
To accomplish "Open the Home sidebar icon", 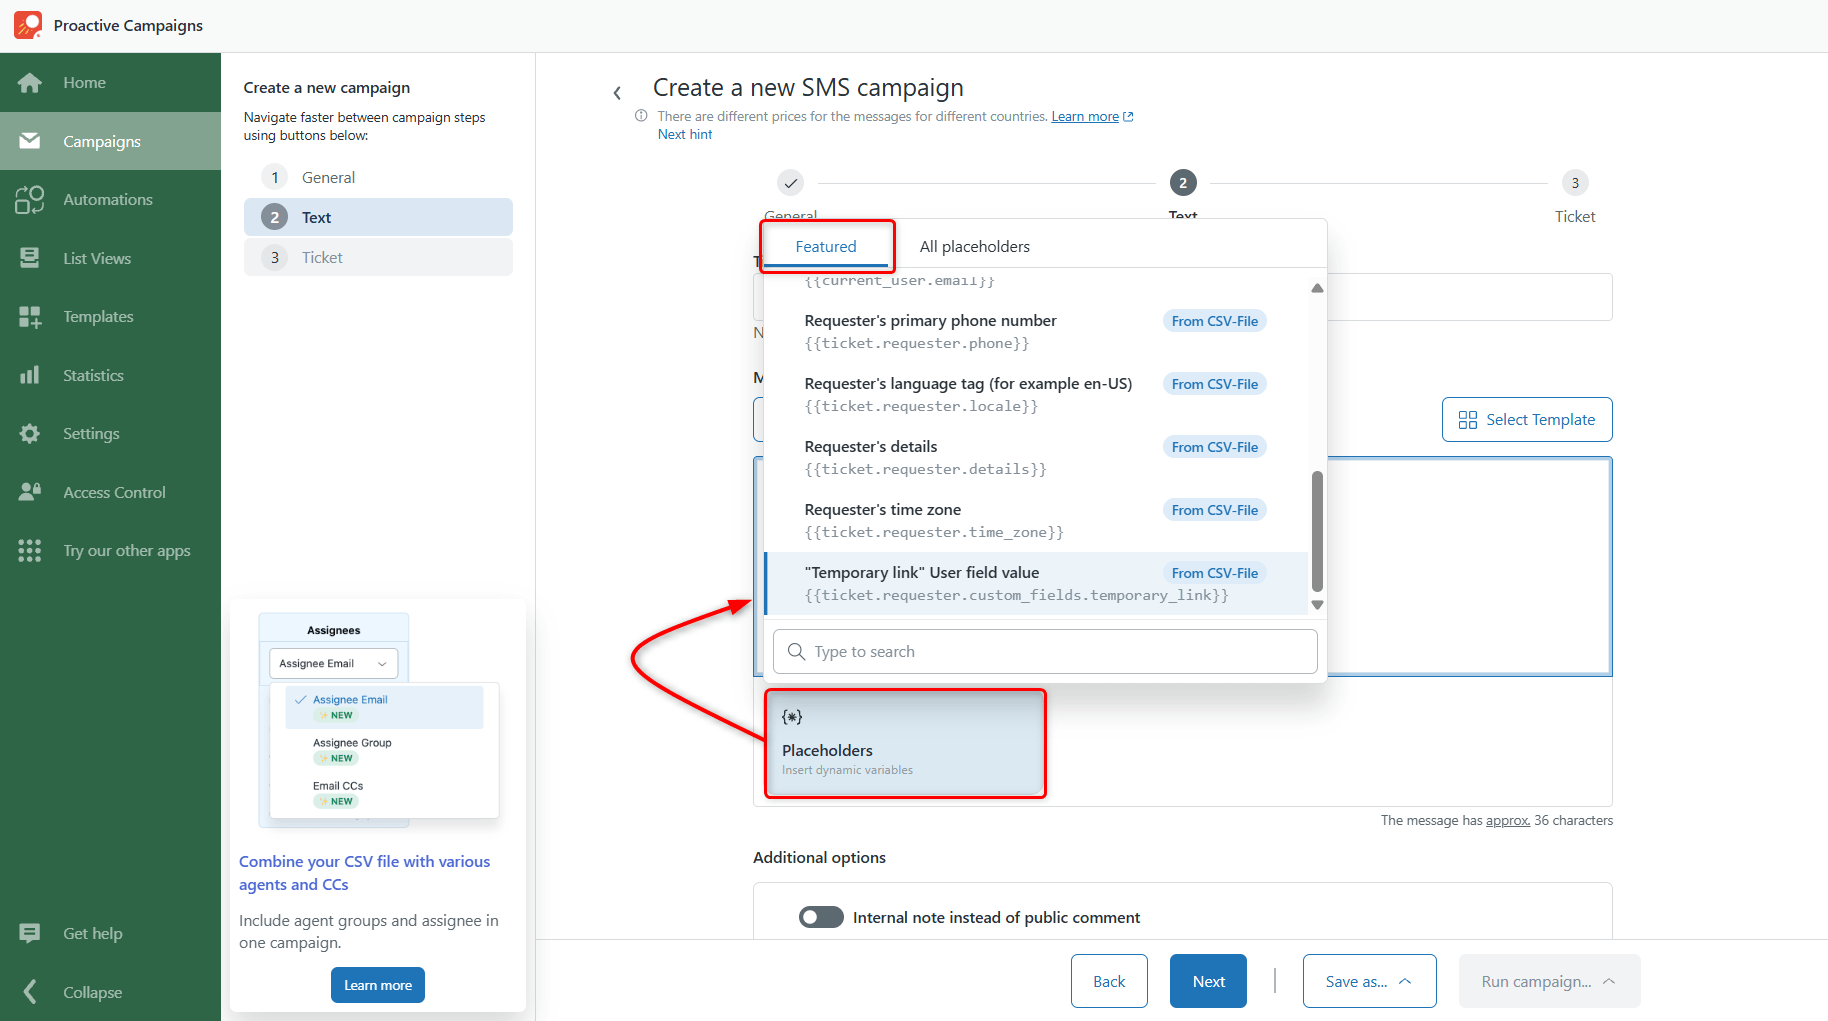I will 30,83.
